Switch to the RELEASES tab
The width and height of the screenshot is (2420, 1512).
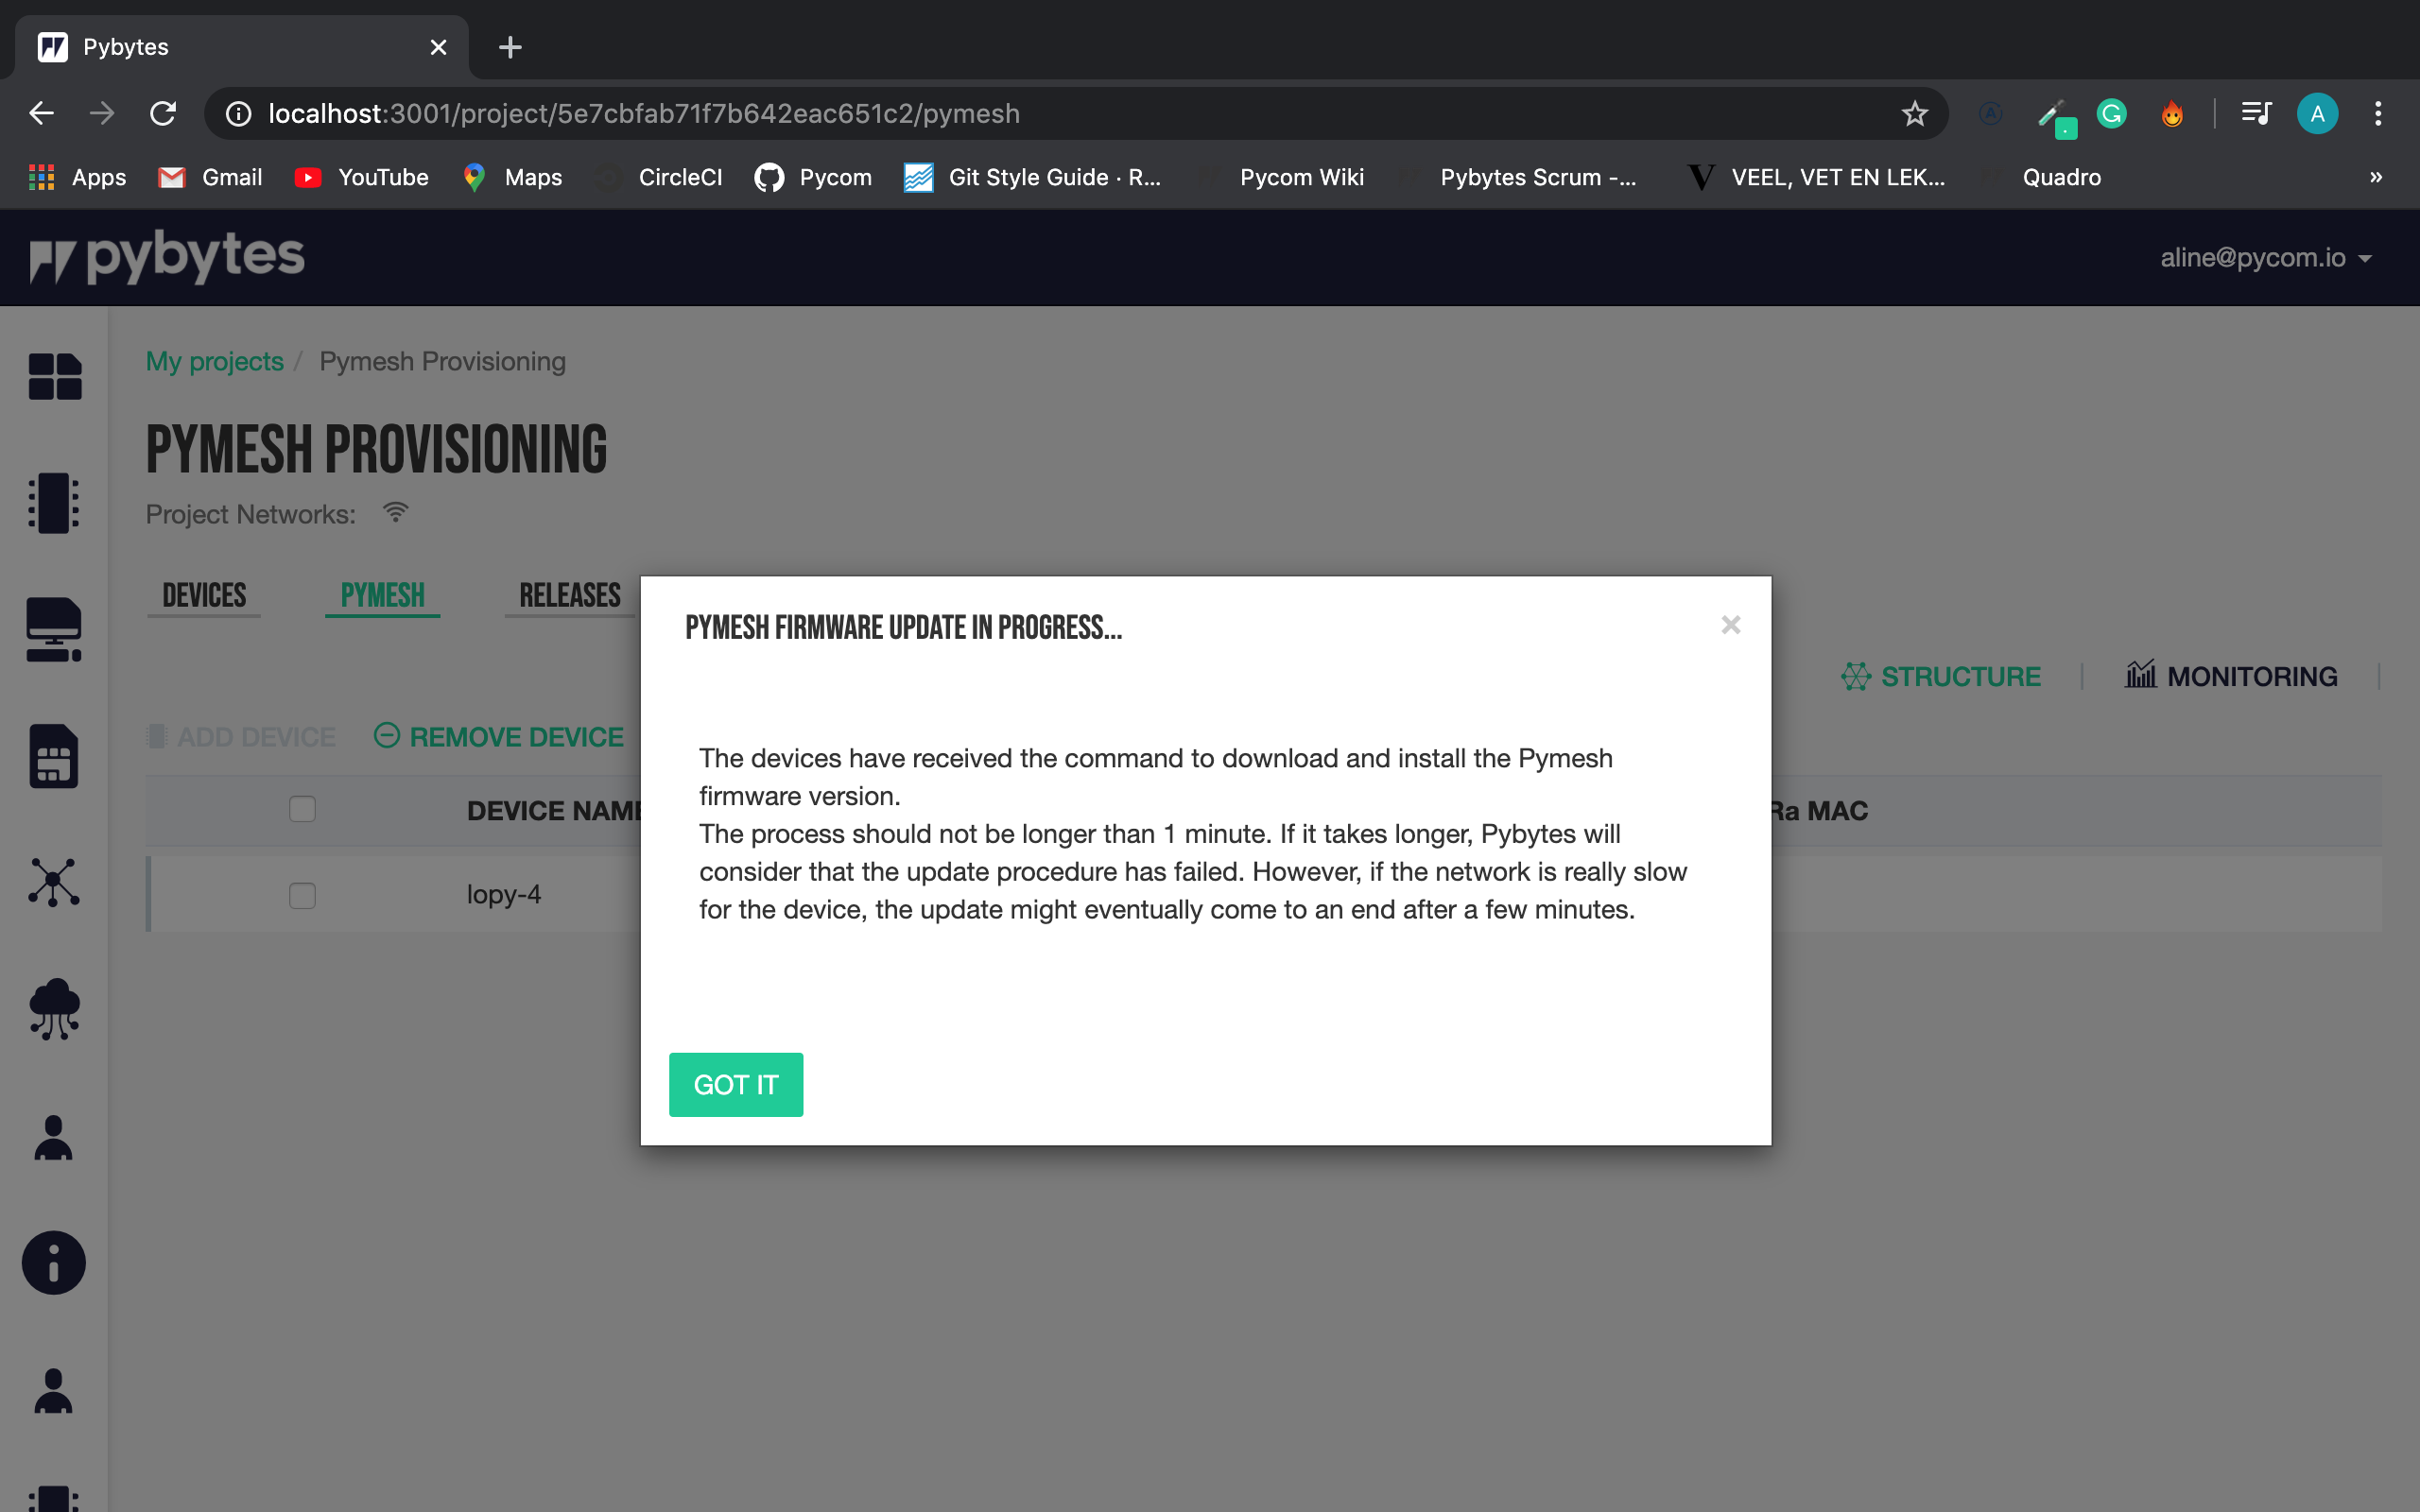(x=568, y=594)
